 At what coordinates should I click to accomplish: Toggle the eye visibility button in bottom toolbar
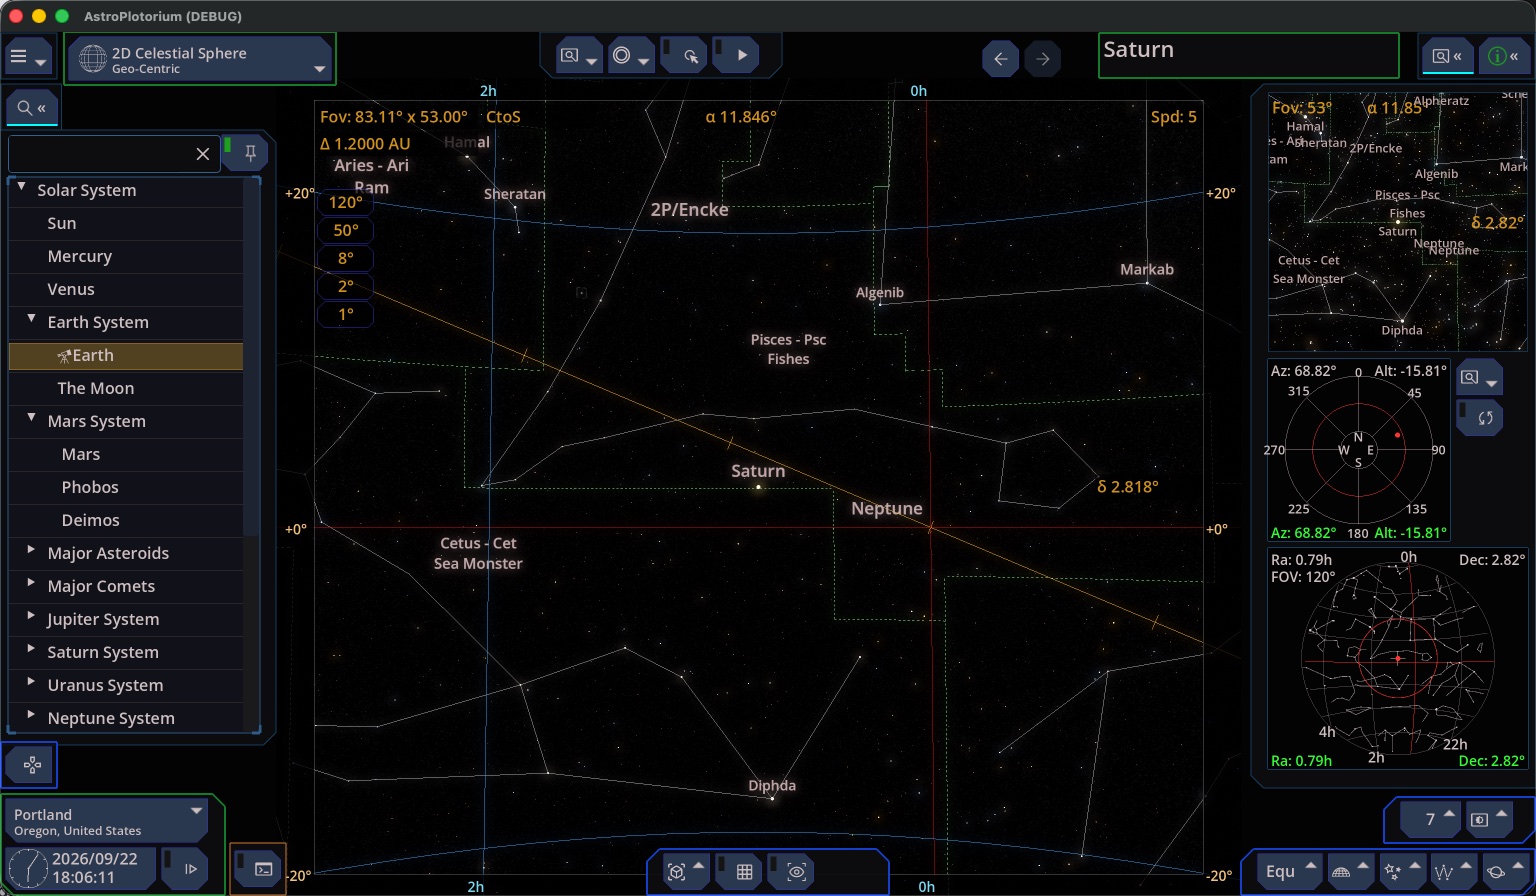(x=791, y=872)
